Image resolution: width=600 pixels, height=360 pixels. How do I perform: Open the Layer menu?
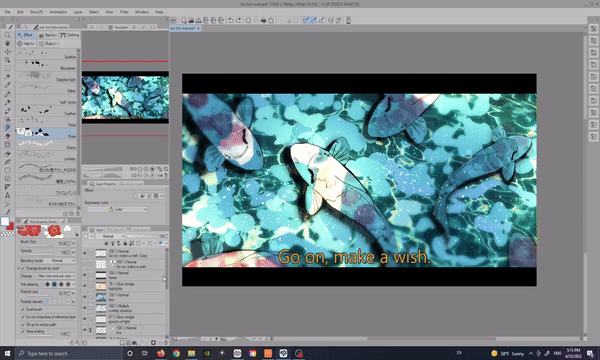pos(78,12)
